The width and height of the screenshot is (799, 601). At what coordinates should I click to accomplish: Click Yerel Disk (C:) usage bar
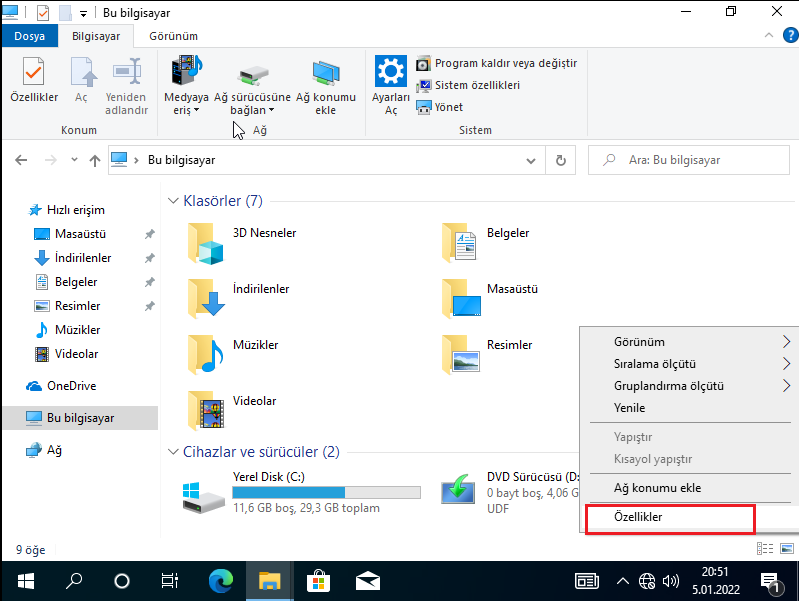click(327, 492)
